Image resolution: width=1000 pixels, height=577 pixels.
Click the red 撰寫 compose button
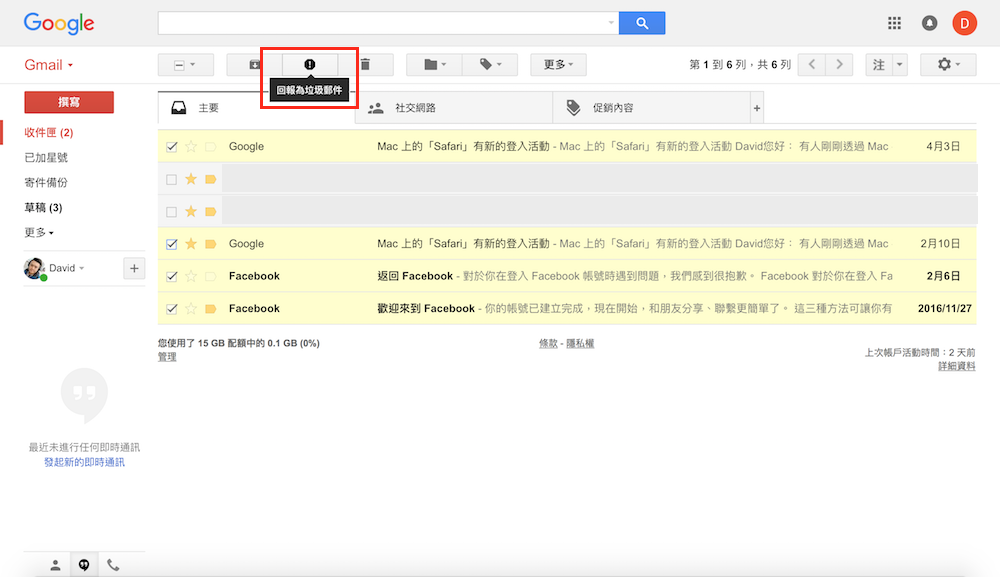(69, 102)
